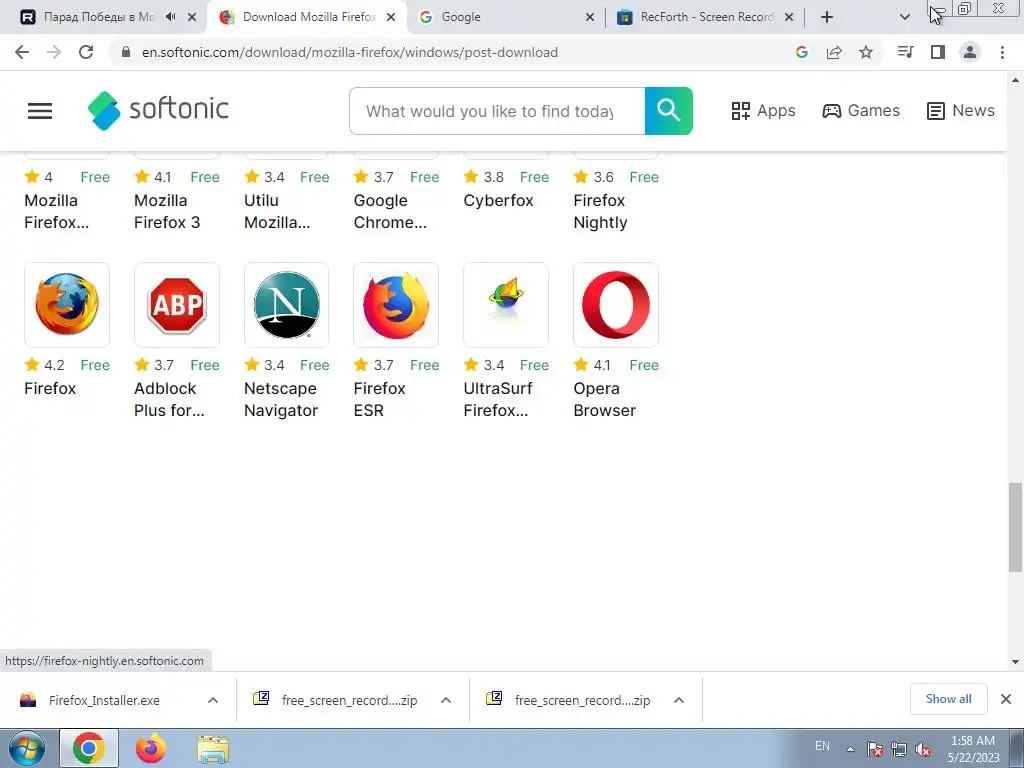
Task: Bookmark this page with the star
Action: click(866, 52)
